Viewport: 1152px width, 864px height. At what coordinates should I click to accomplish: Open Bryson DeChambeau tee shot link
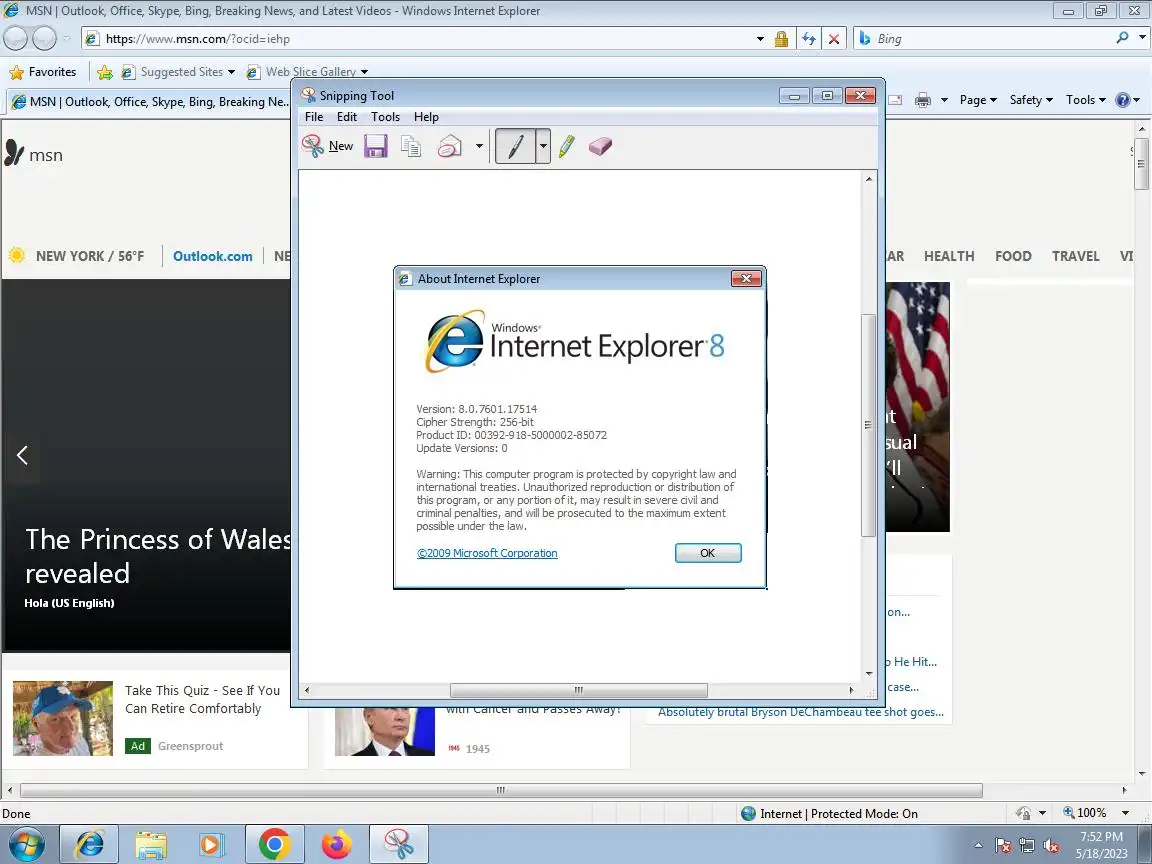[x=801, y=712]
